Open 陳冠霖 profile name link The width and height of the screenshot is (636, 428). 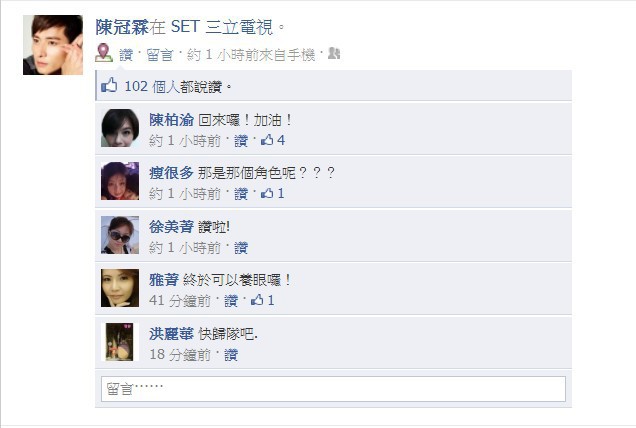coord(122,27)
